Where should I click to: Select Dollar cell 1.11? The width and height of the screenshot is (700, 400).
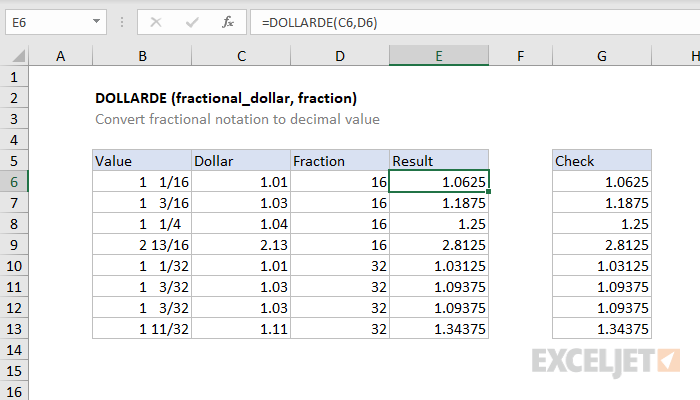click(241, 329)
